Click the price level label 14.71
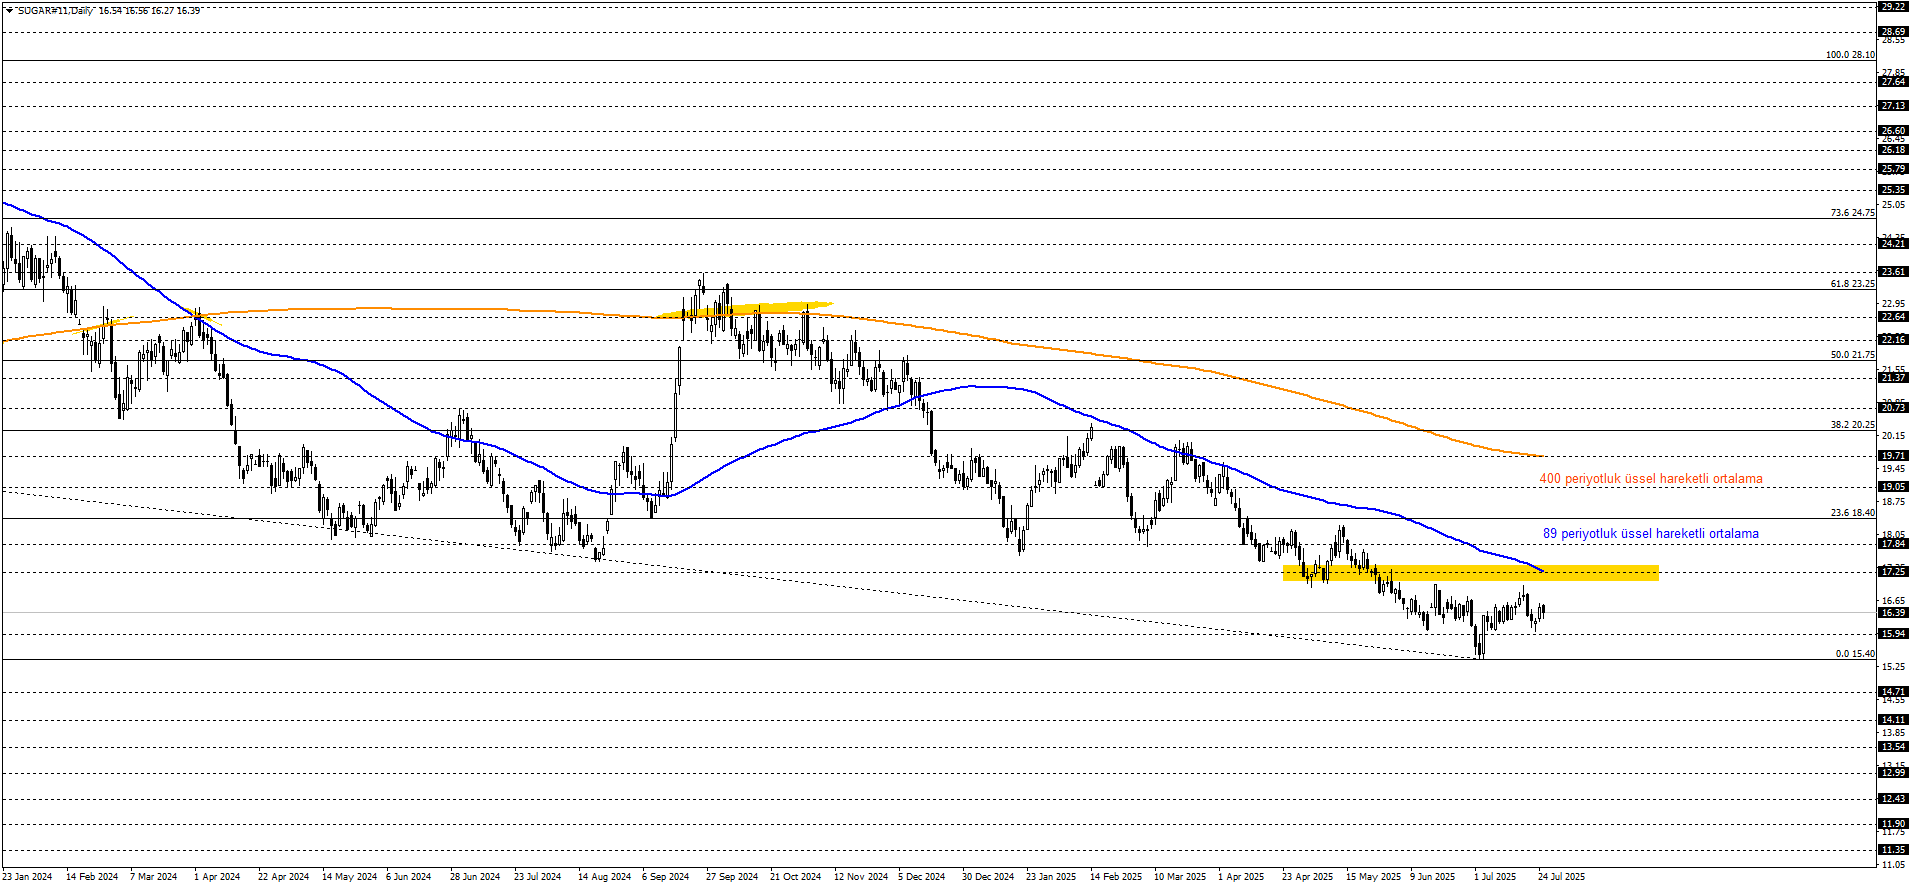This screenshot has height=888, width=1916. point(1893,692)
